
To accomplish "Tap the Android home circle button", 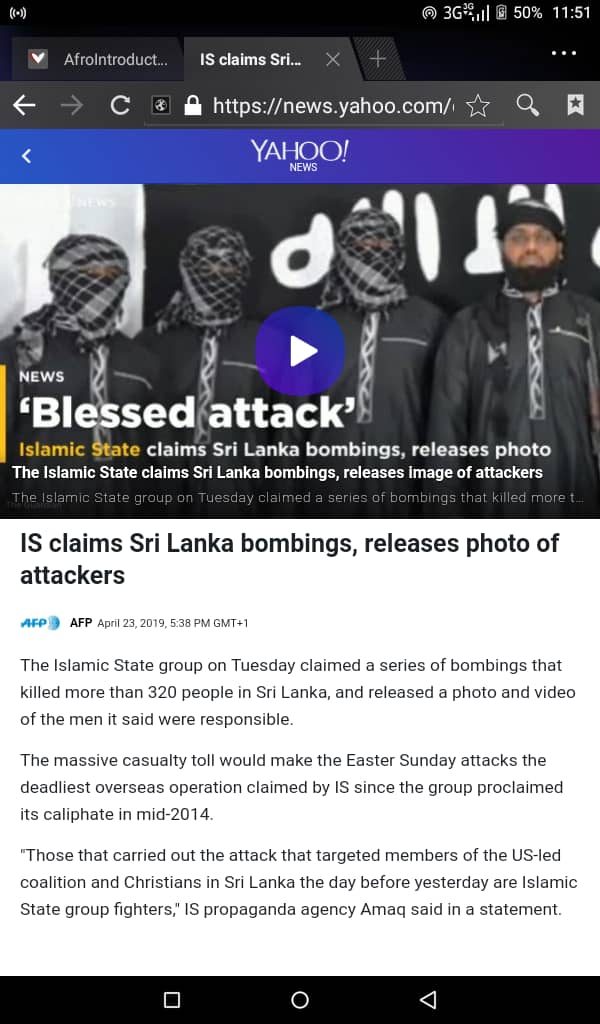I will click(300, 1000).
